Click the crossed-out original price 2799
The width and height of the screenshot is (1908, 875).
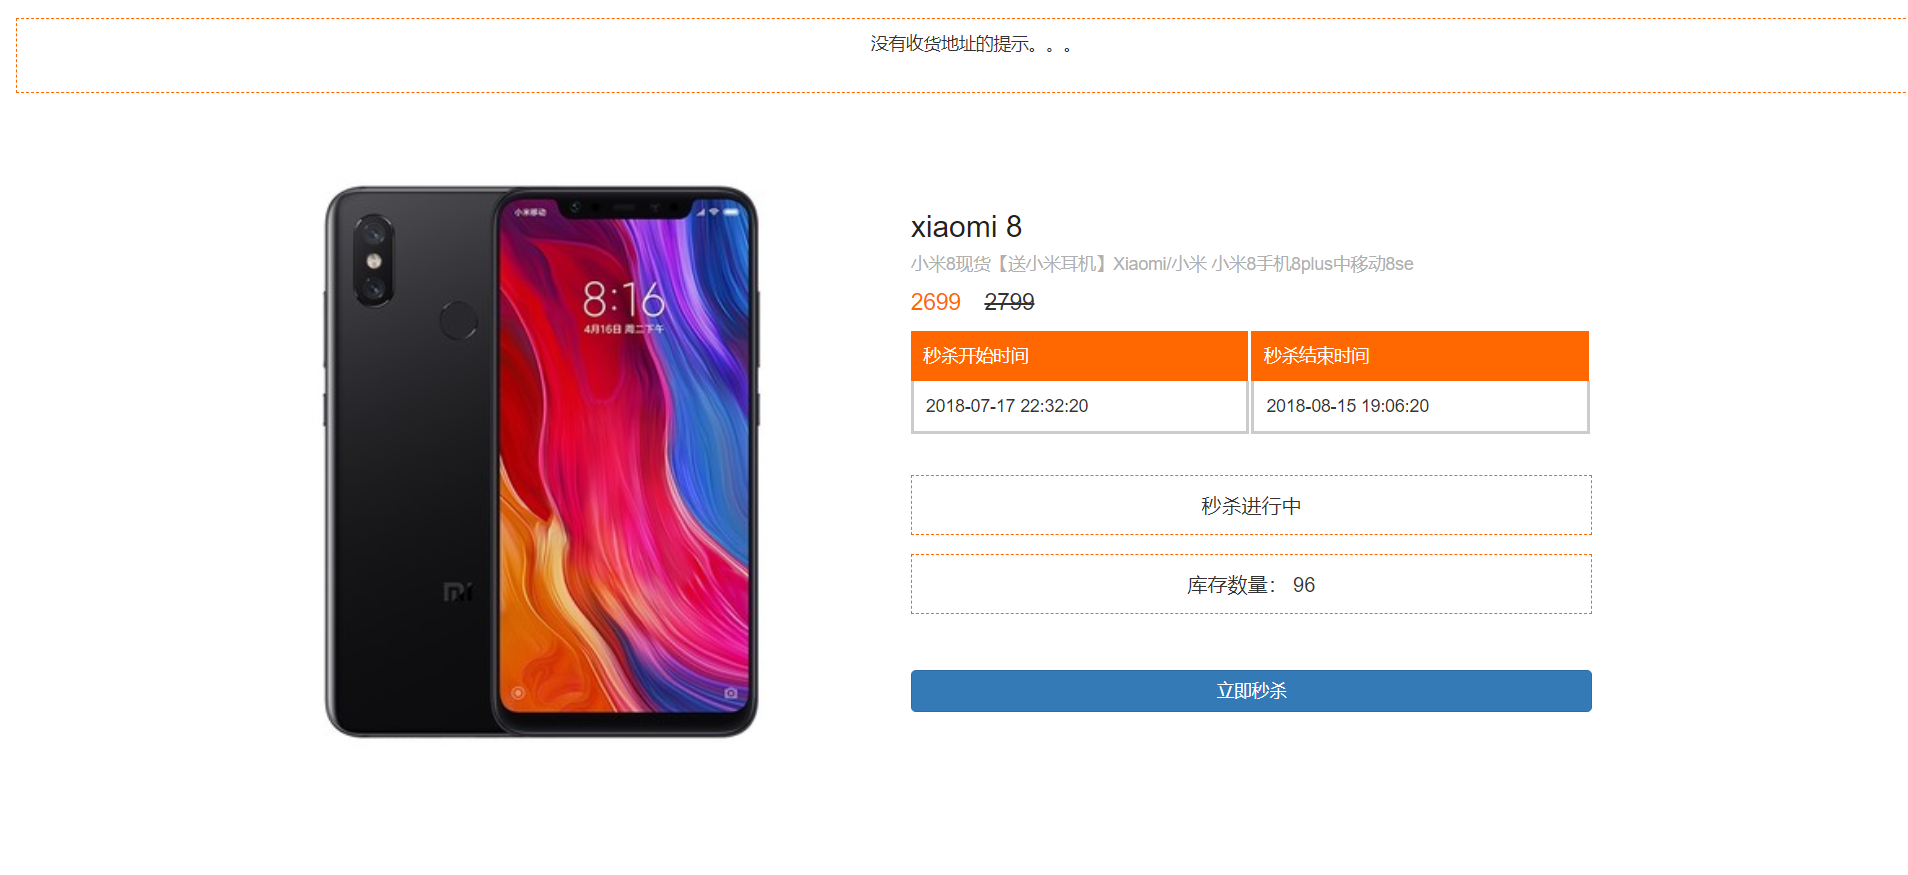coord(1009,302)
